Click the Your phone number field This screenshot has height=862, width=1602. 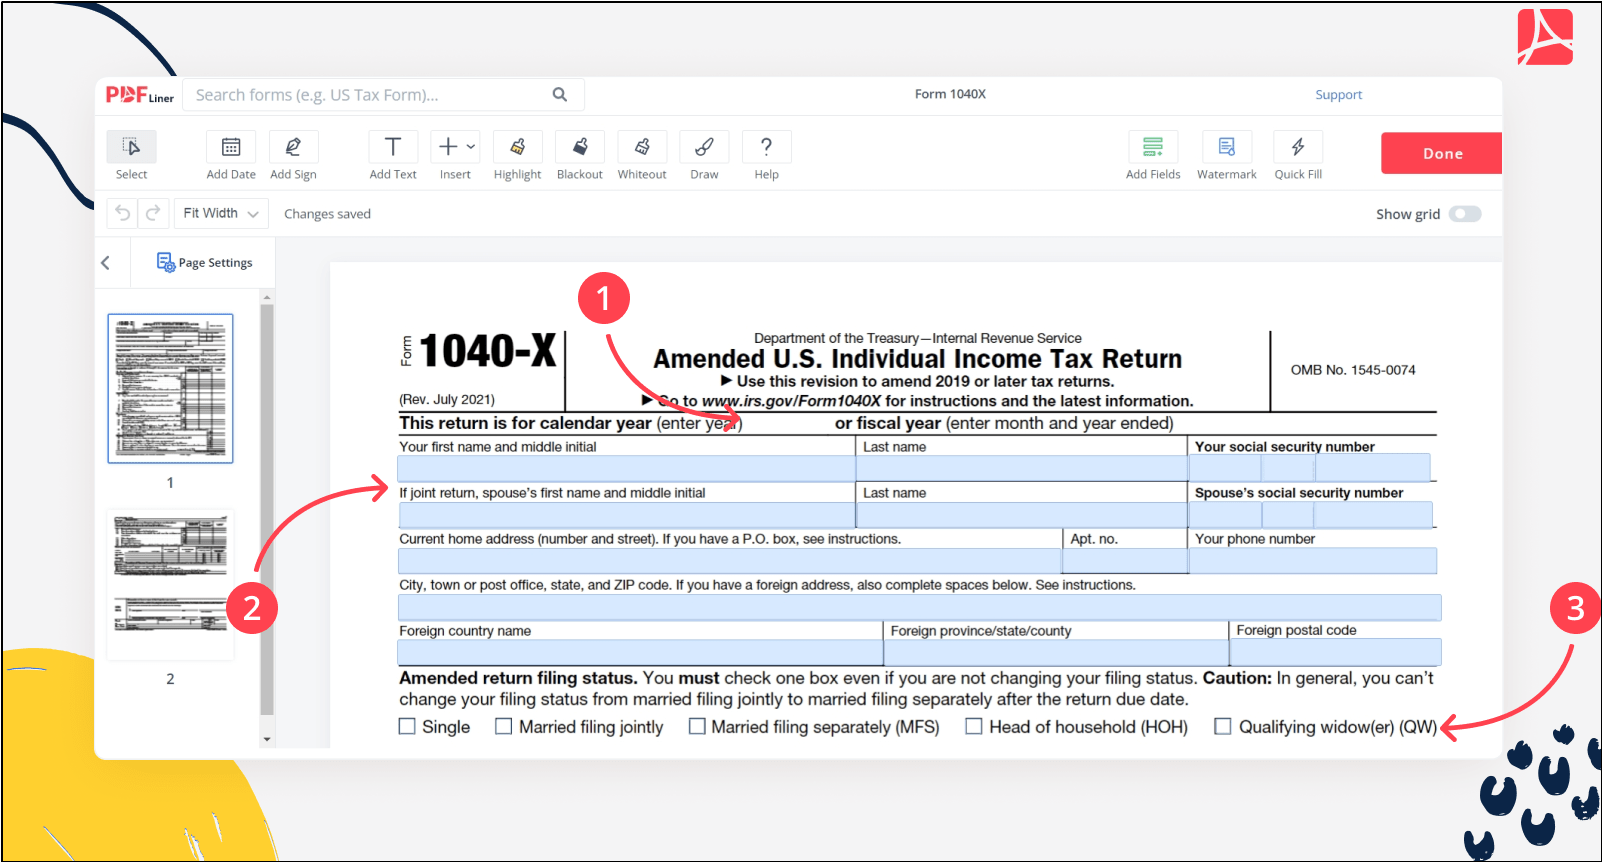(x=1313, y=561)
